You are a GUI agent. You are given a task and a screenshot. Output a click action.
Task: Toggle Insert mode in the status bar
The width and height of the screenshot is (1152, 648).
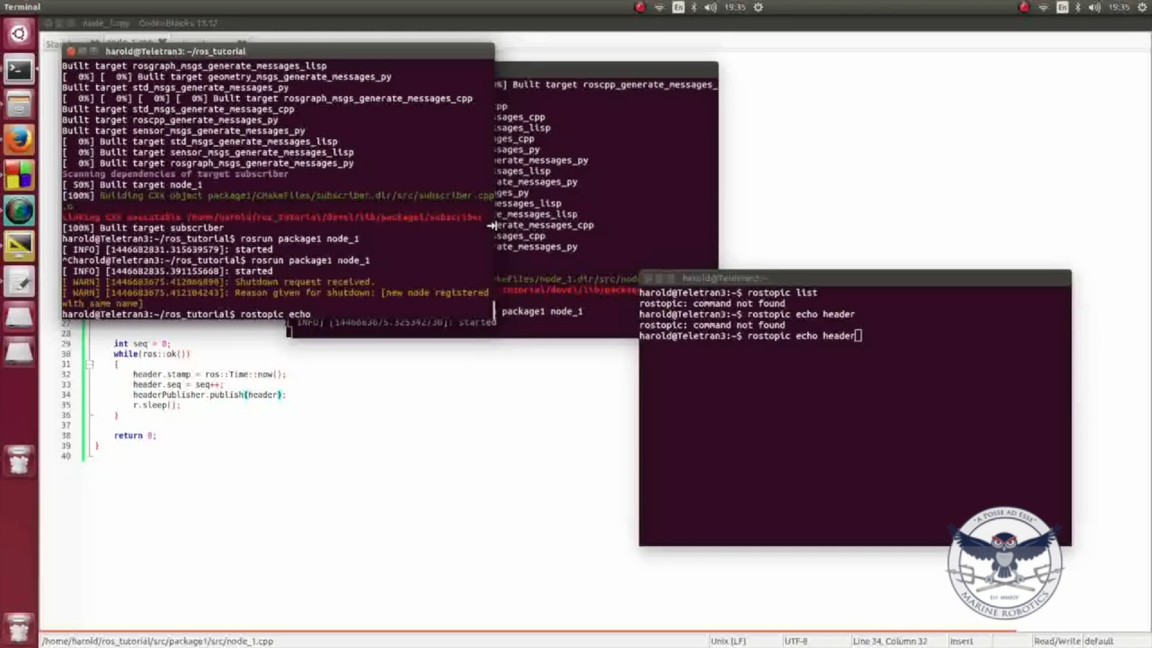(961, 641)
